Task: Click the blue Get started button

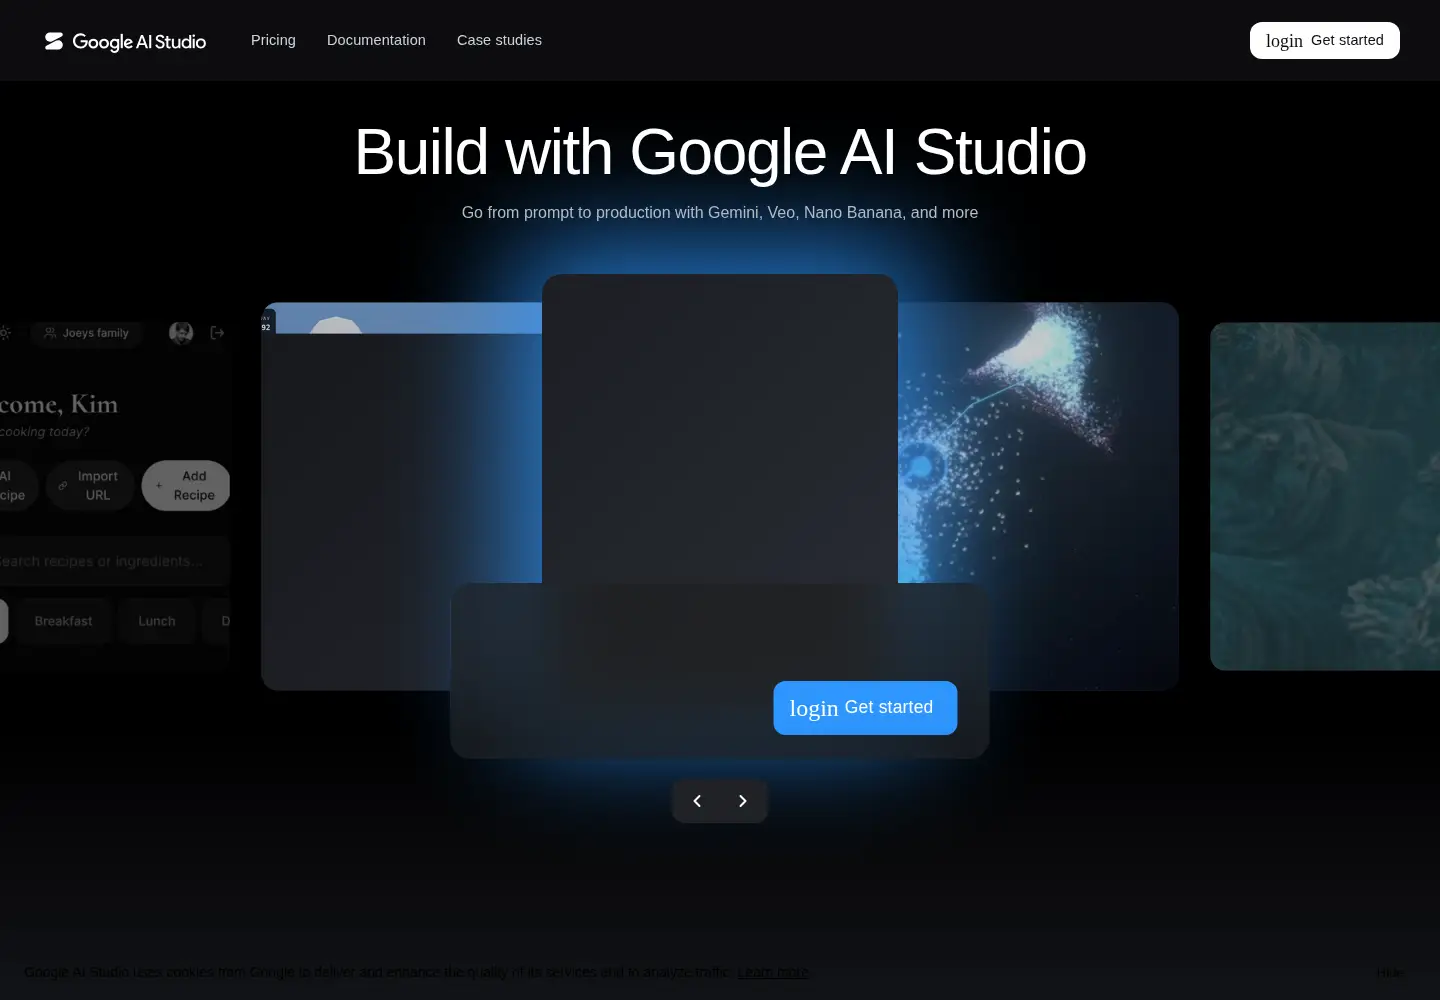Action: [x=865, y=708]
